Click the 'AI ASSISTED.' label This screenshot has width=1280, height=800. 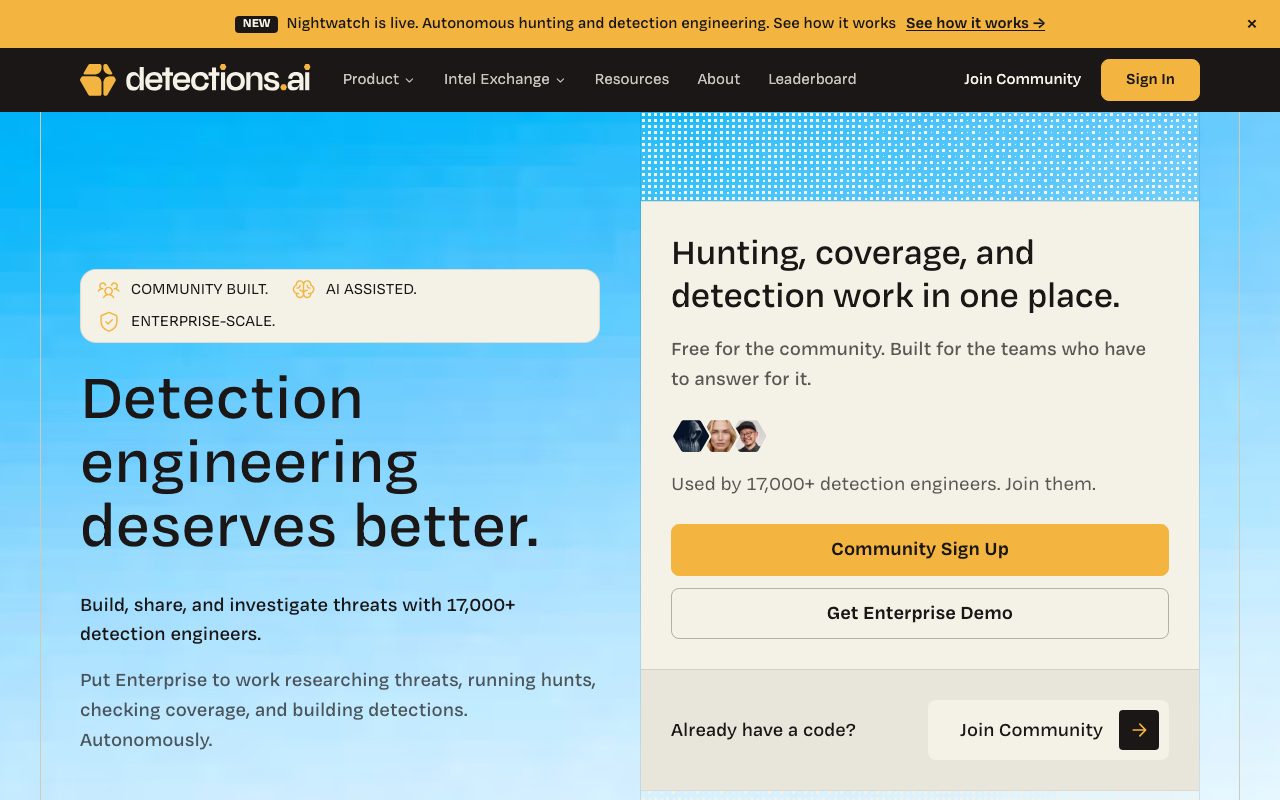point(371,290)
